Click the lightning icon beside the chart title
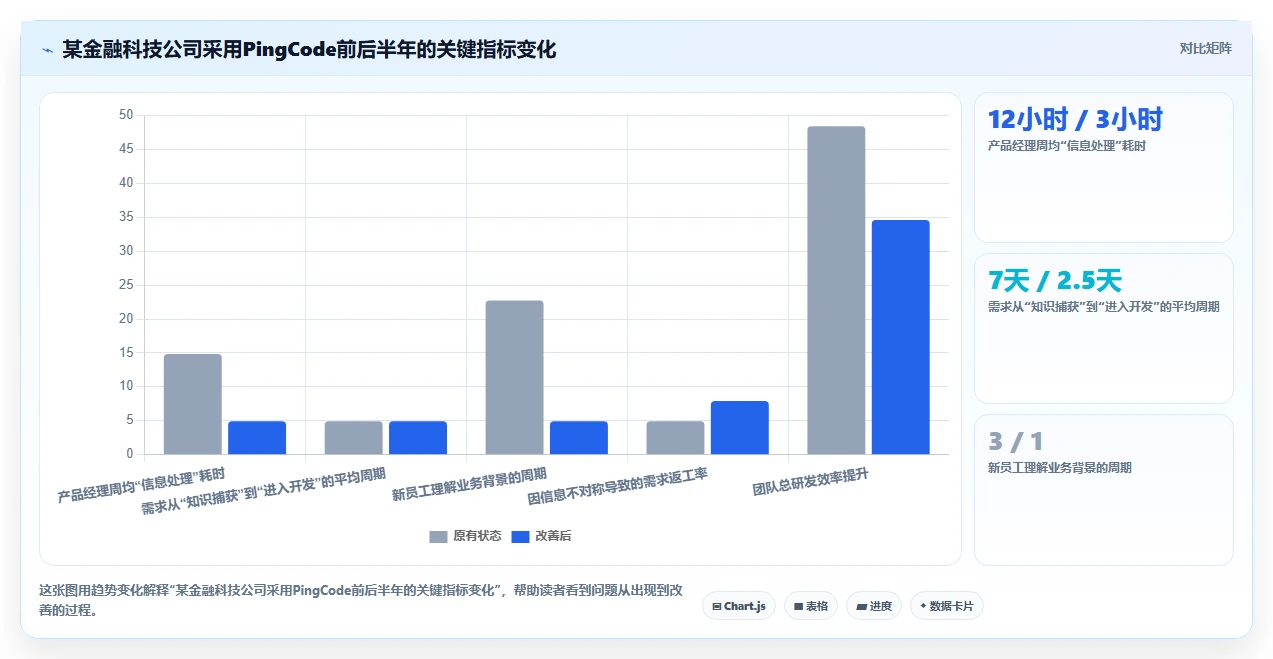 [x=47, y=49]
